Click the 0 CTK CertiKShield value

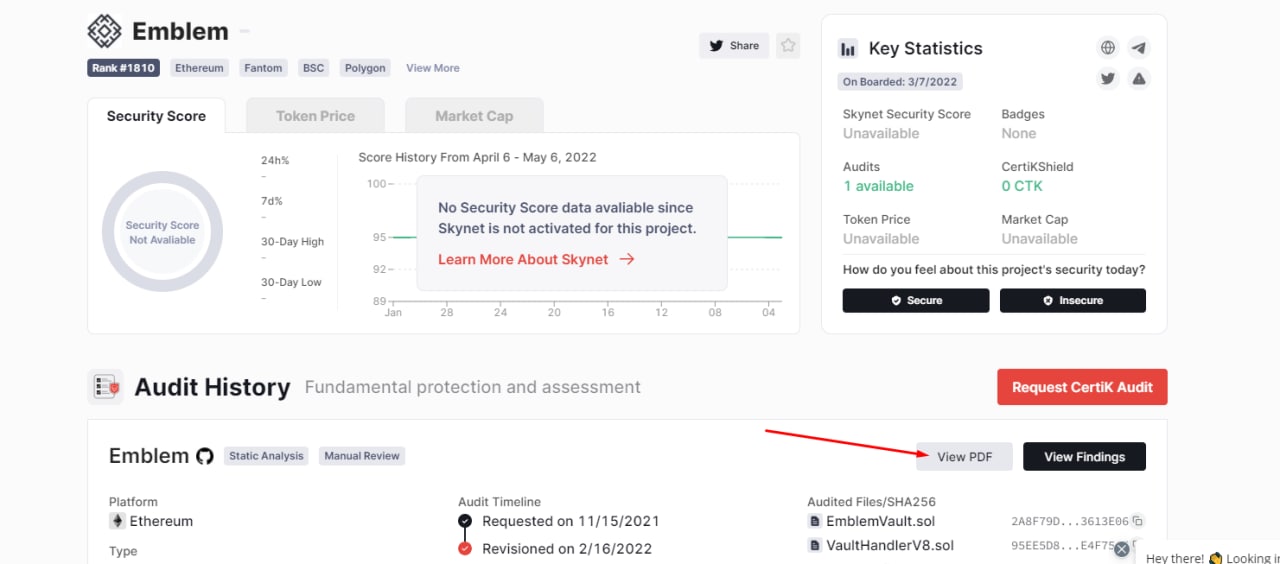click(1022, 186)
